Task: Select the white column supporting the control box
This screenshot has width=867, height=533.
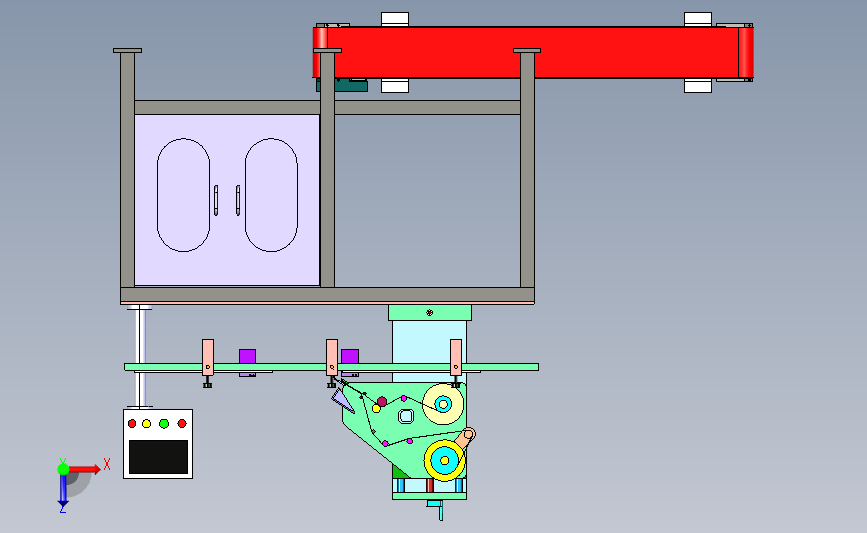Action: [x=141, y=357]
